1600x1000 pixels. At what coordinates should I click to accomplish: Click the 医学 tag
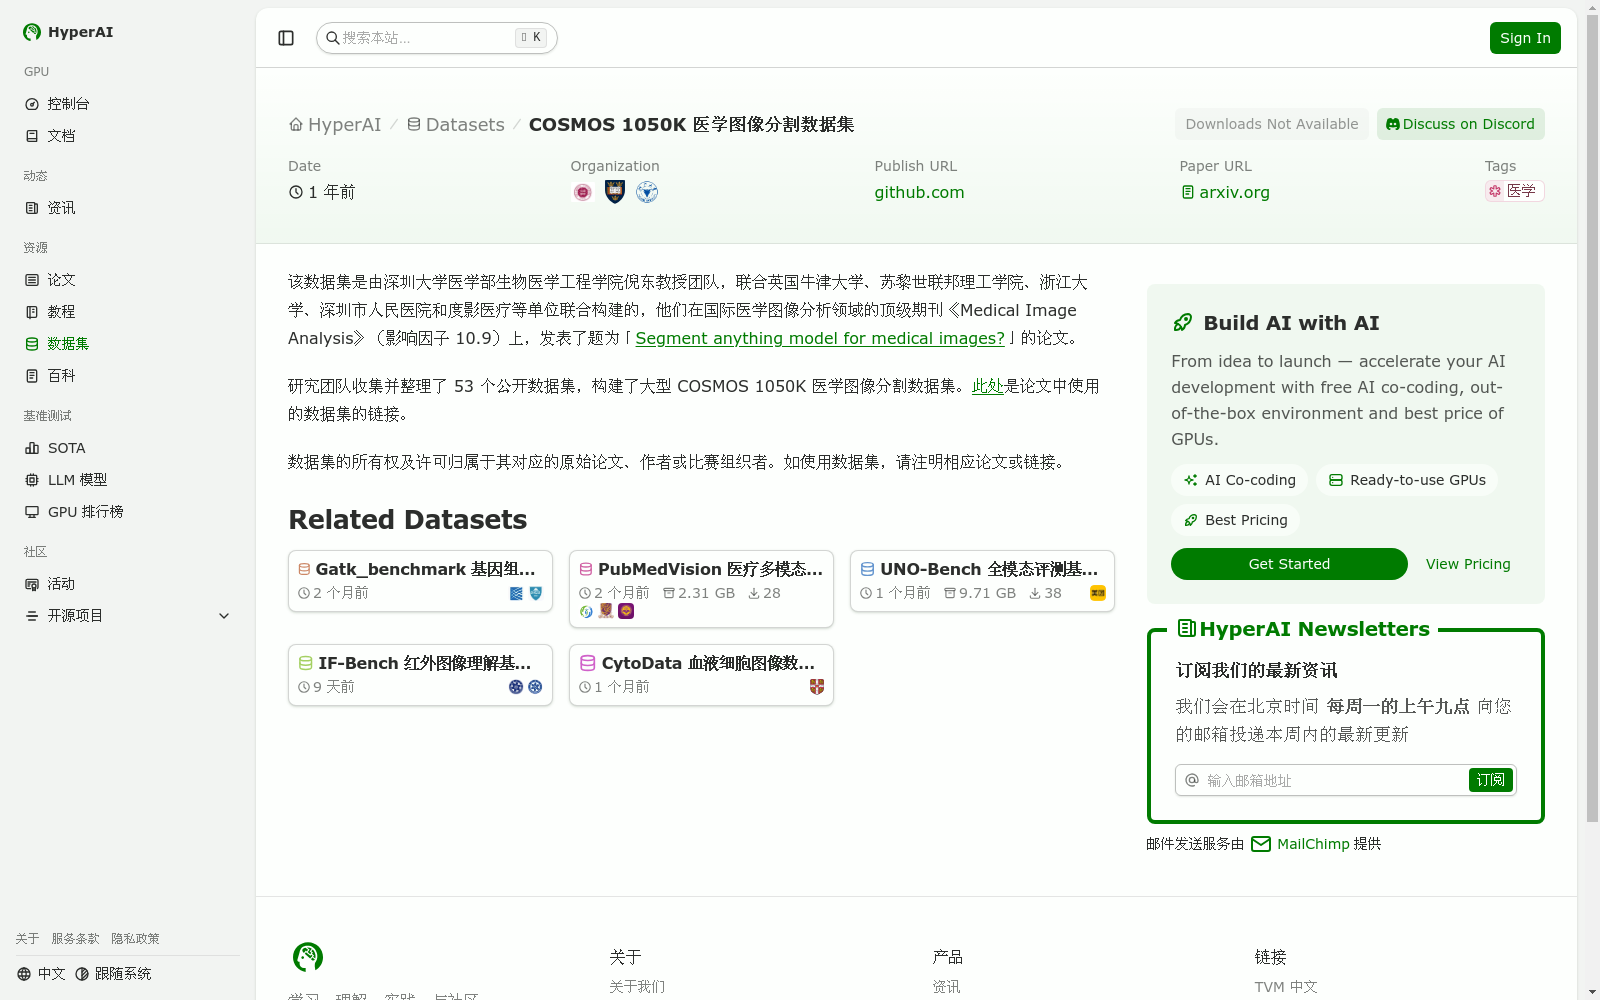1514,191
